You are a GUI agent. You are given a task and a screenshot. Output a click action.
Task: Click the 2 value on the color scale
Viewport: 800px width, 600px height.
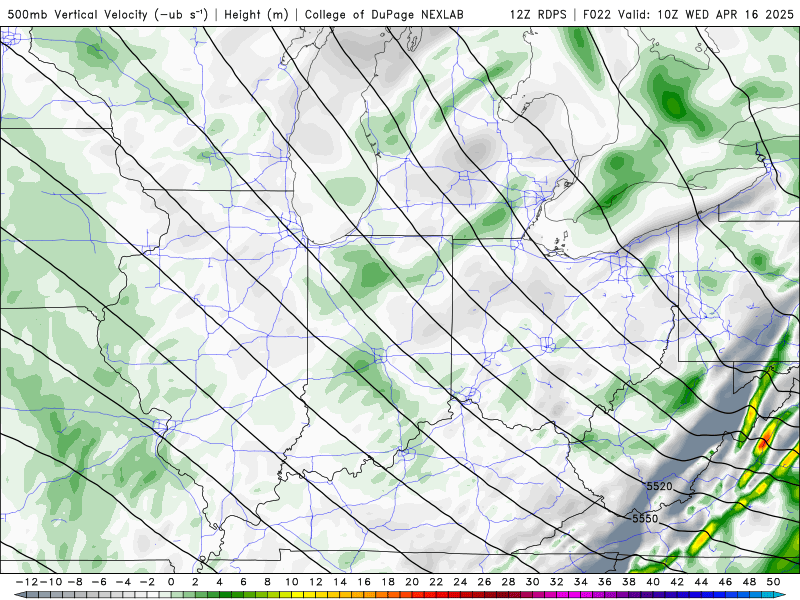(x=195, y=582)
